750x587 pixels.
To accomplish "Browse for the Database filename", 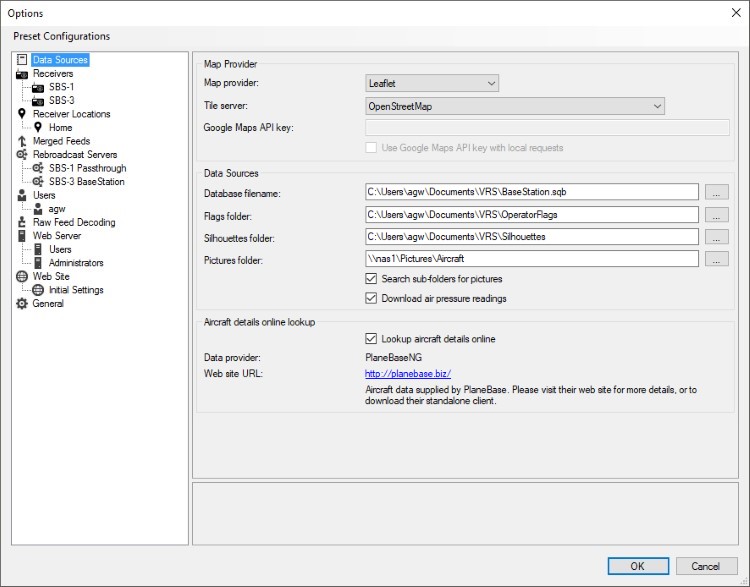I will (x=715, y=191).
